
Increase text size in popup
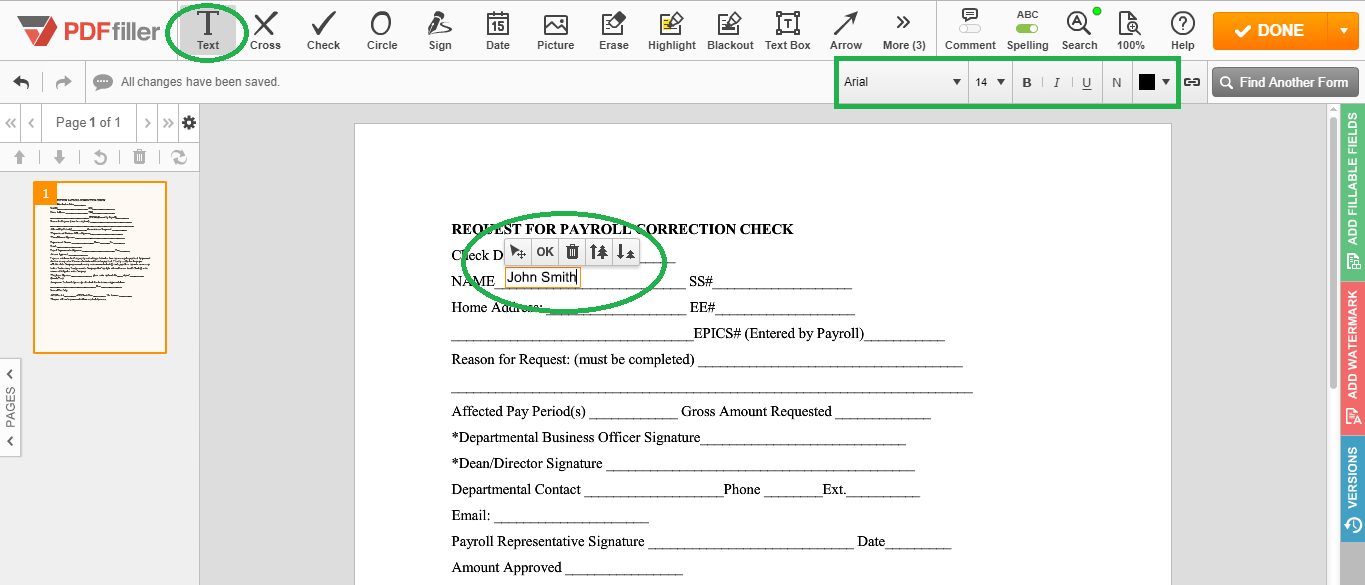(x=599, y=252)
